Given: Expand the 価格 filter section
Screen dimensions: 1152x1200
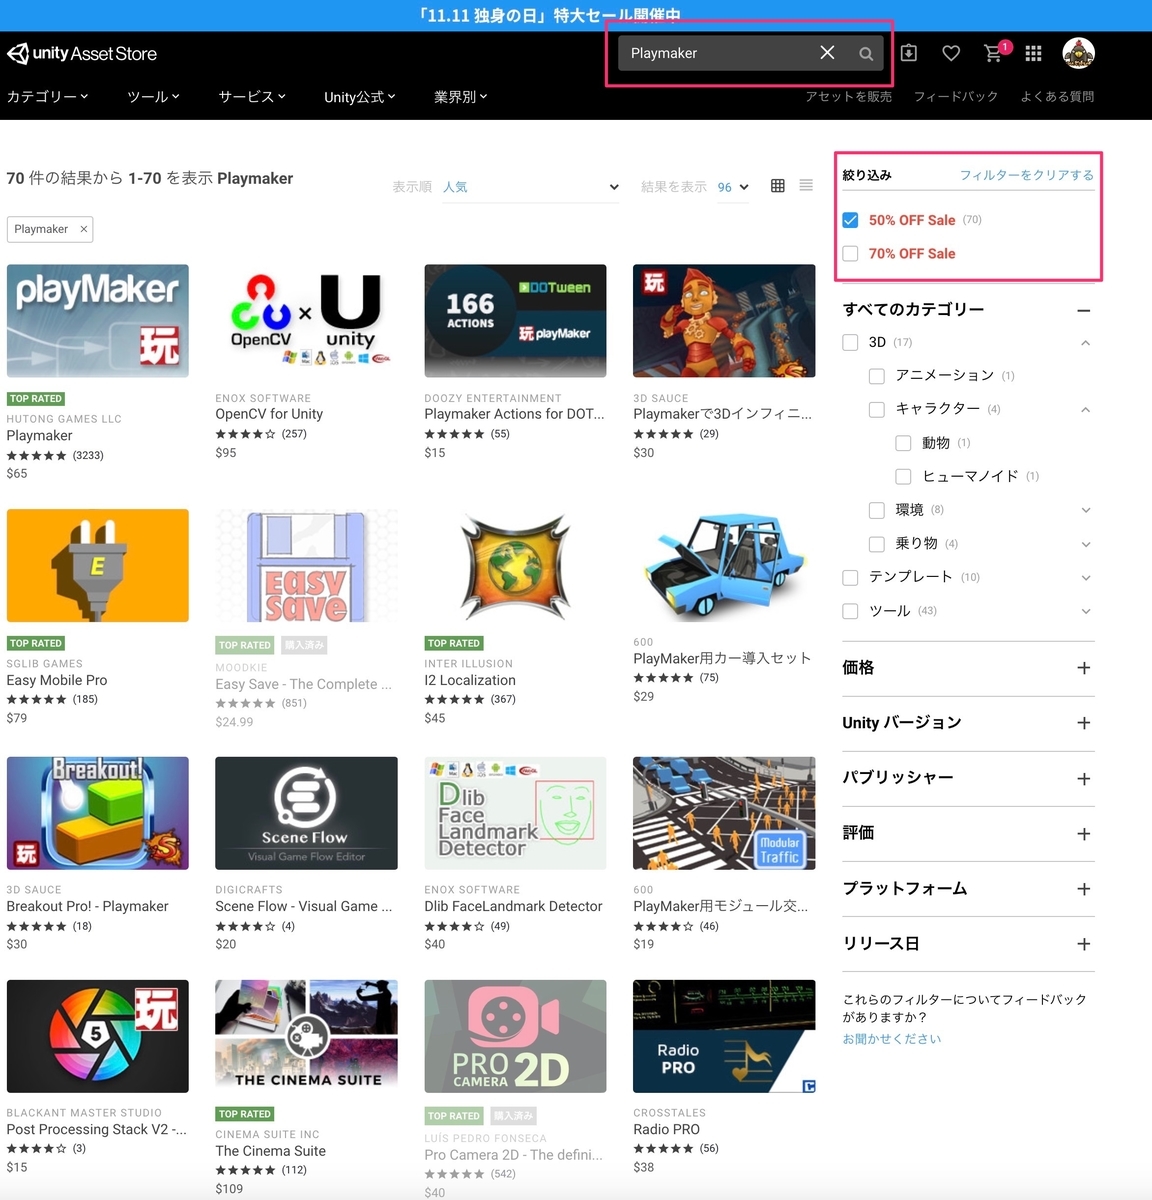Looking at the screenshot, I should 1084,668.
